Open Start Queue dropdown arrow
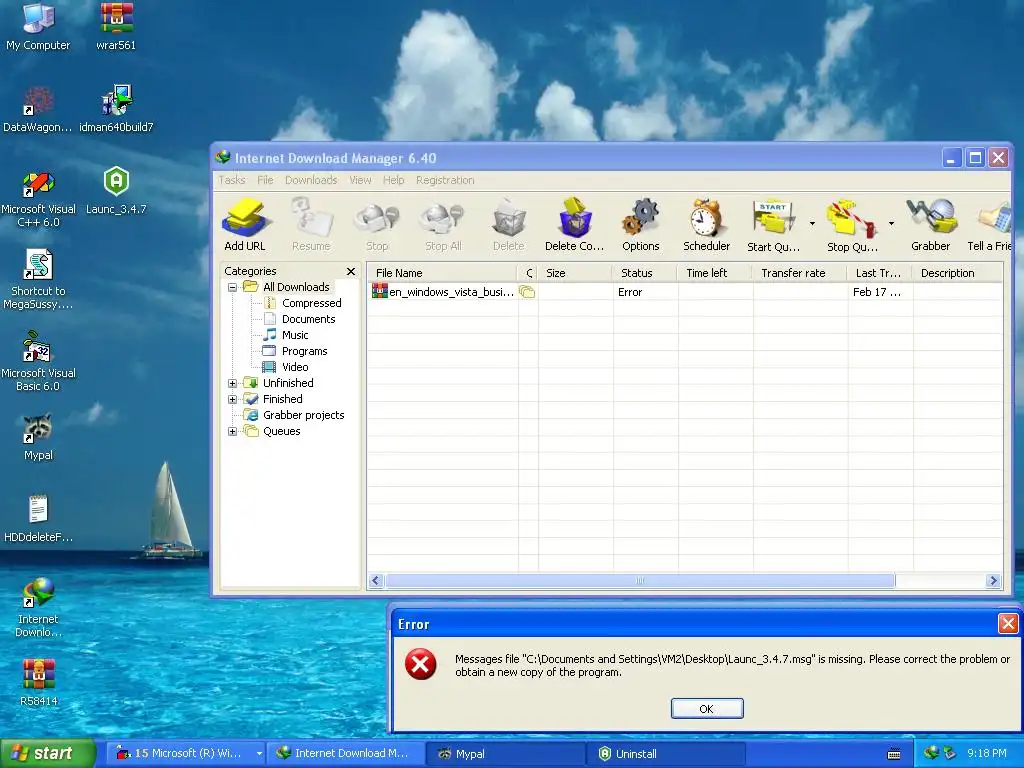 pos(812,224)
